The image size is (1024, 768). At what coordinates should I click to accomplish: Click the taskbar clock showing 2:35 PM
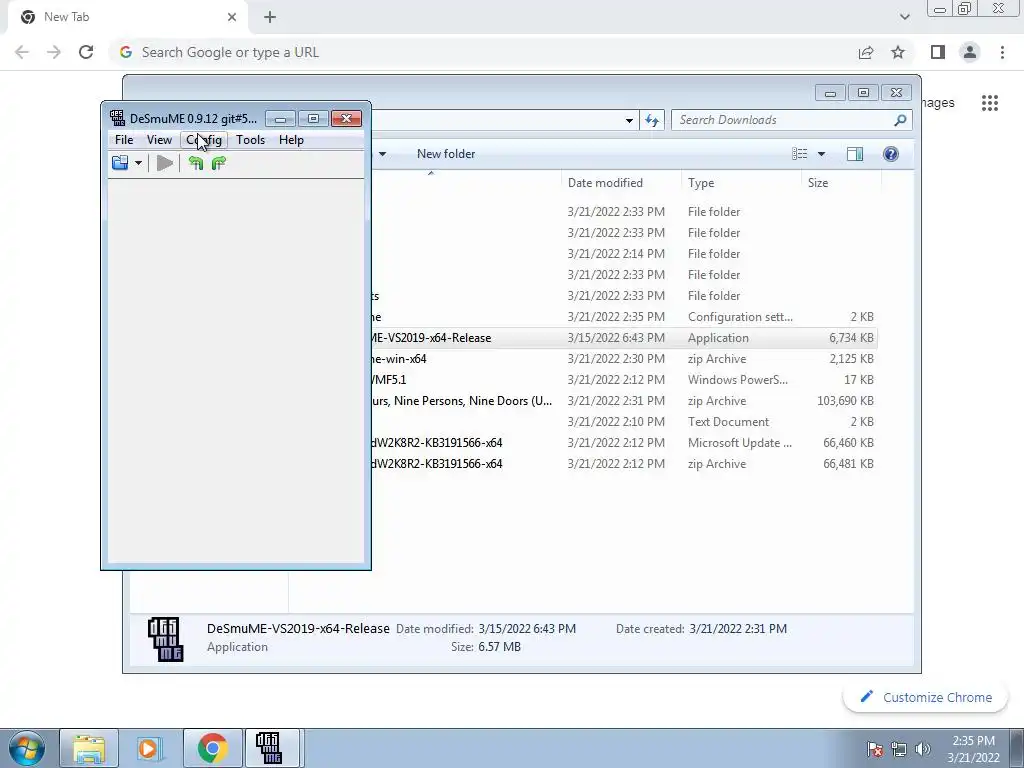(x=973, y=749)
